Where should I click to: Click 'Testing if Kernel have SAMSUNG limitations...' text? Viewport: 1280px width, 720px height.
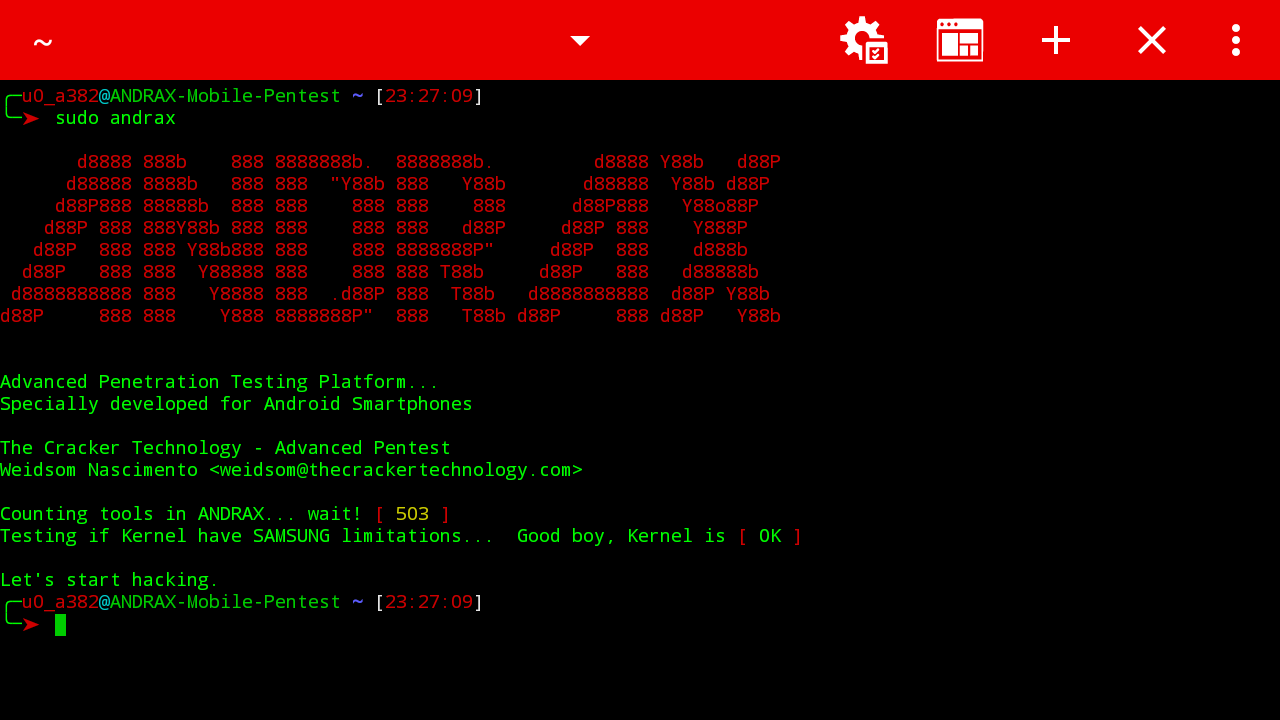pyautogui.click(x=247, y=536)
